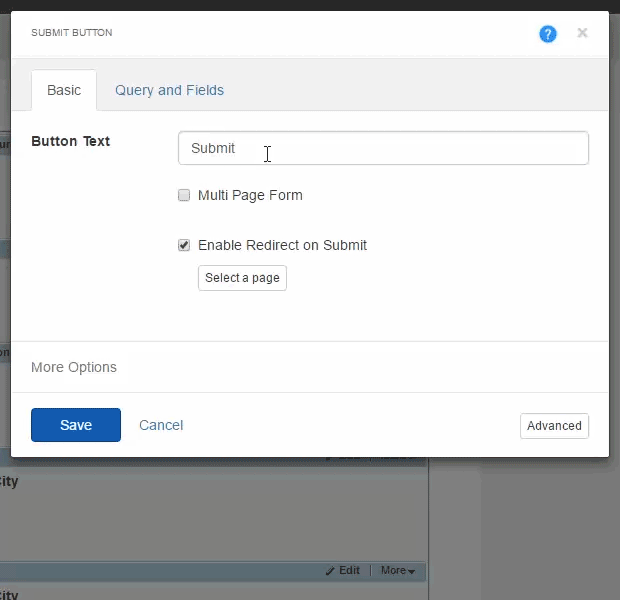
Task: Uncheck Enable Redirect on Submit
Action: (184, 245)
